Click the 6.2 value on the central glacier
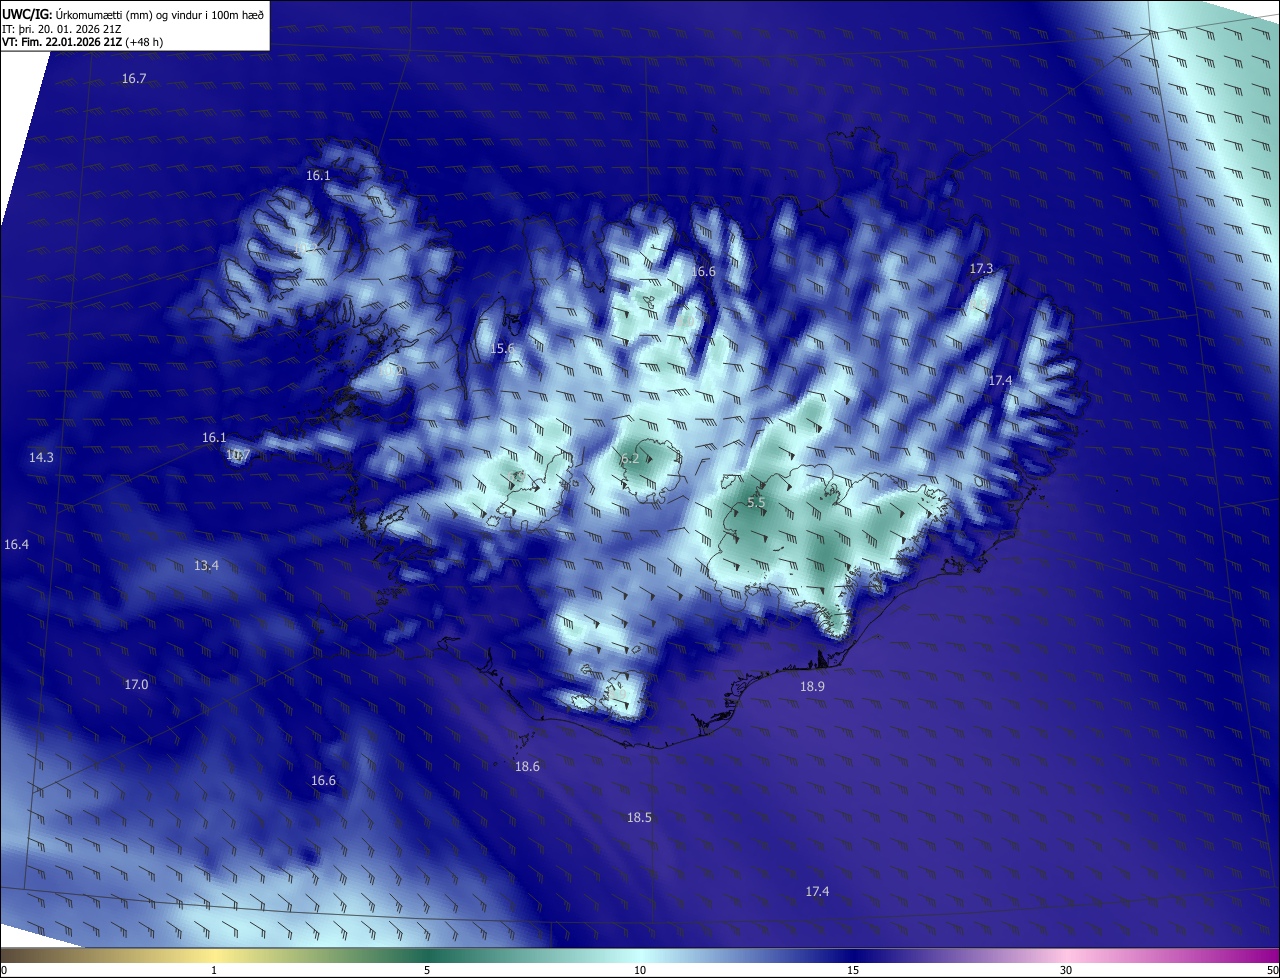This screenshot has height=978, width=1280. point(630,459)
